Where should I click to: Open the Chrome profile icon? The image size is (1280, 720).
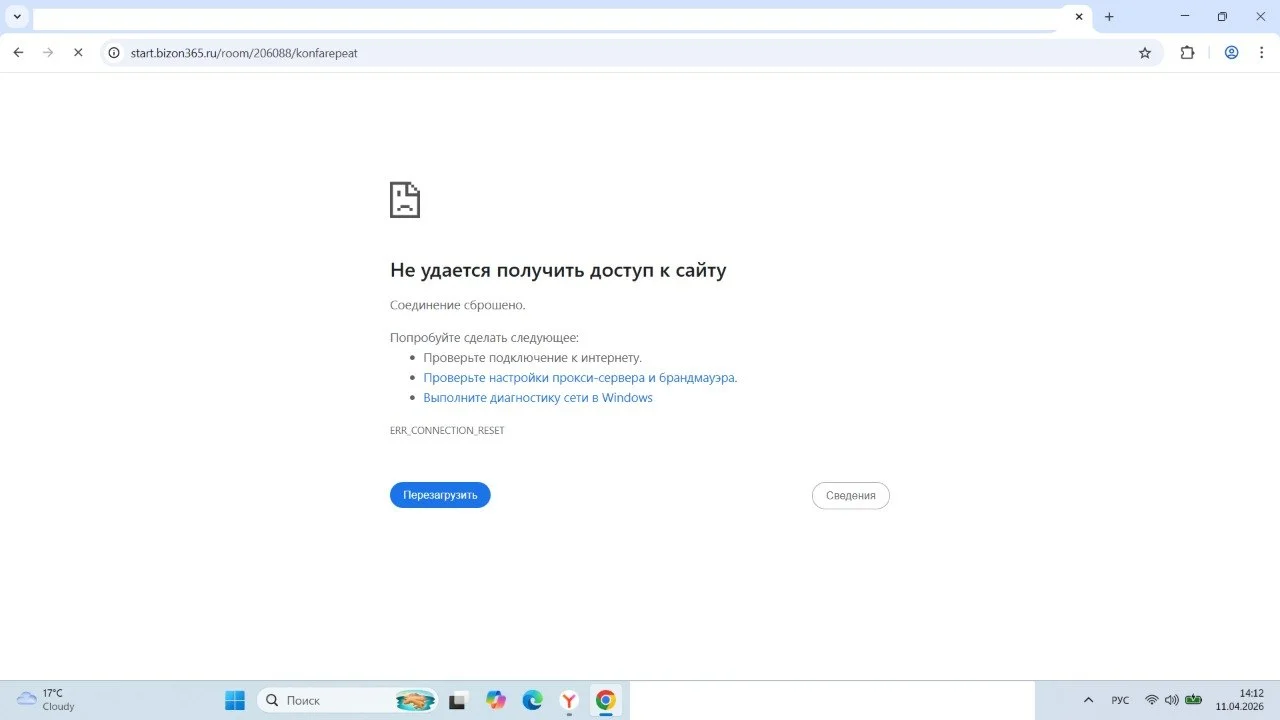click(x=1232, y=53)
